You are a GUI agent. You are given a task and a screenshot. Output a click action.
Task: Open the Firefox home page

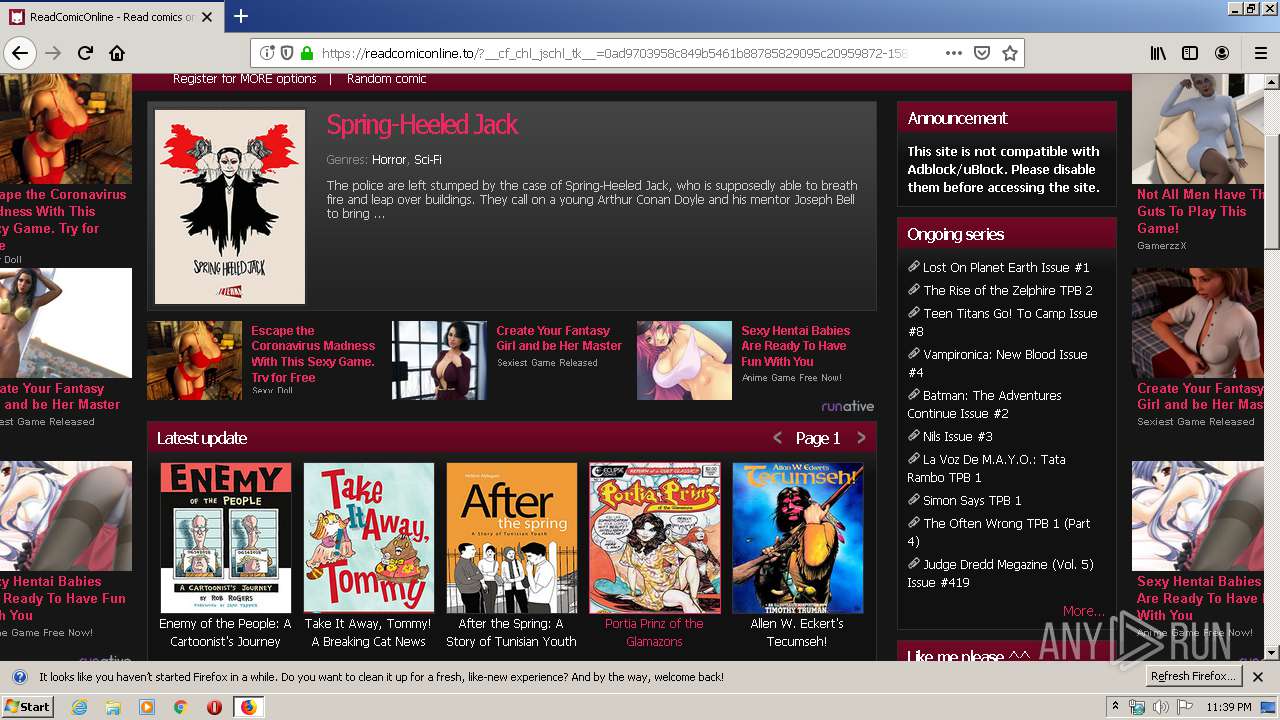pos(117,53)
